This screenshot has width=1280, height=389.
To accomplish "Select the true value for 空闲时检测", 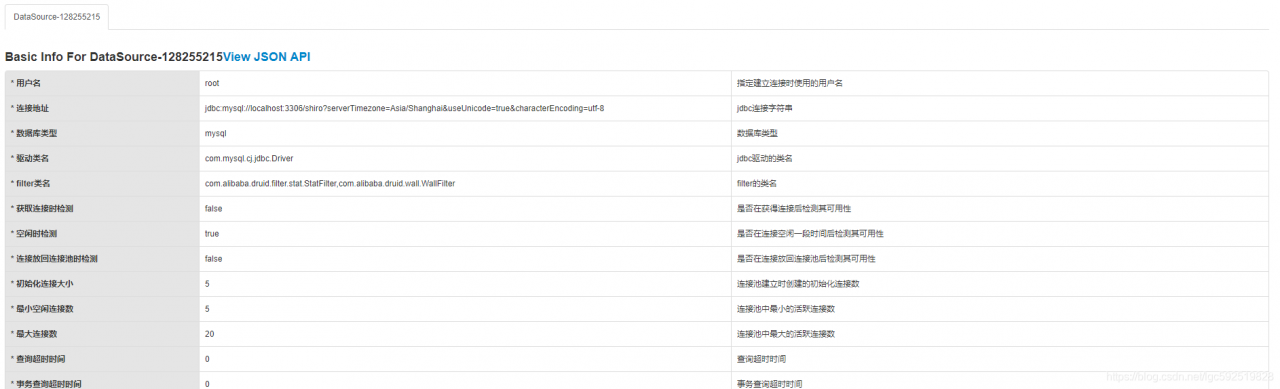I will tap(212, 233).
